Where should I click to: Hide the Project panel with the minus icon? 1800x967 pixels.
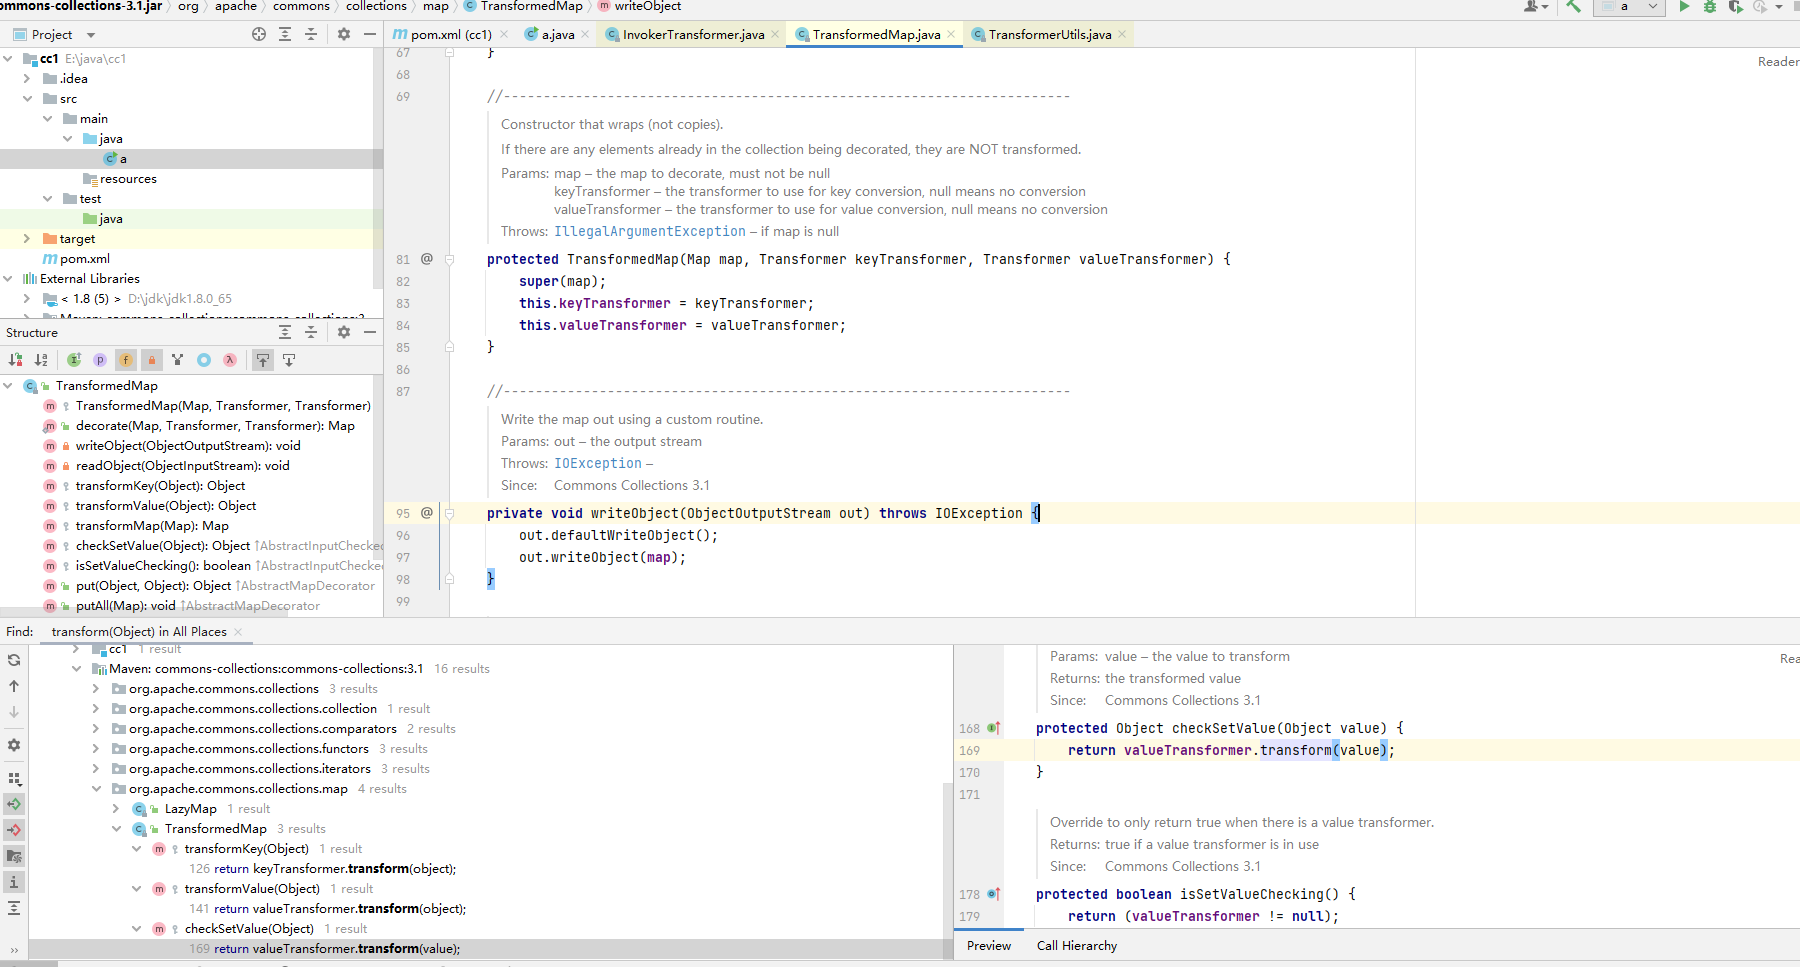coord(370,34)
